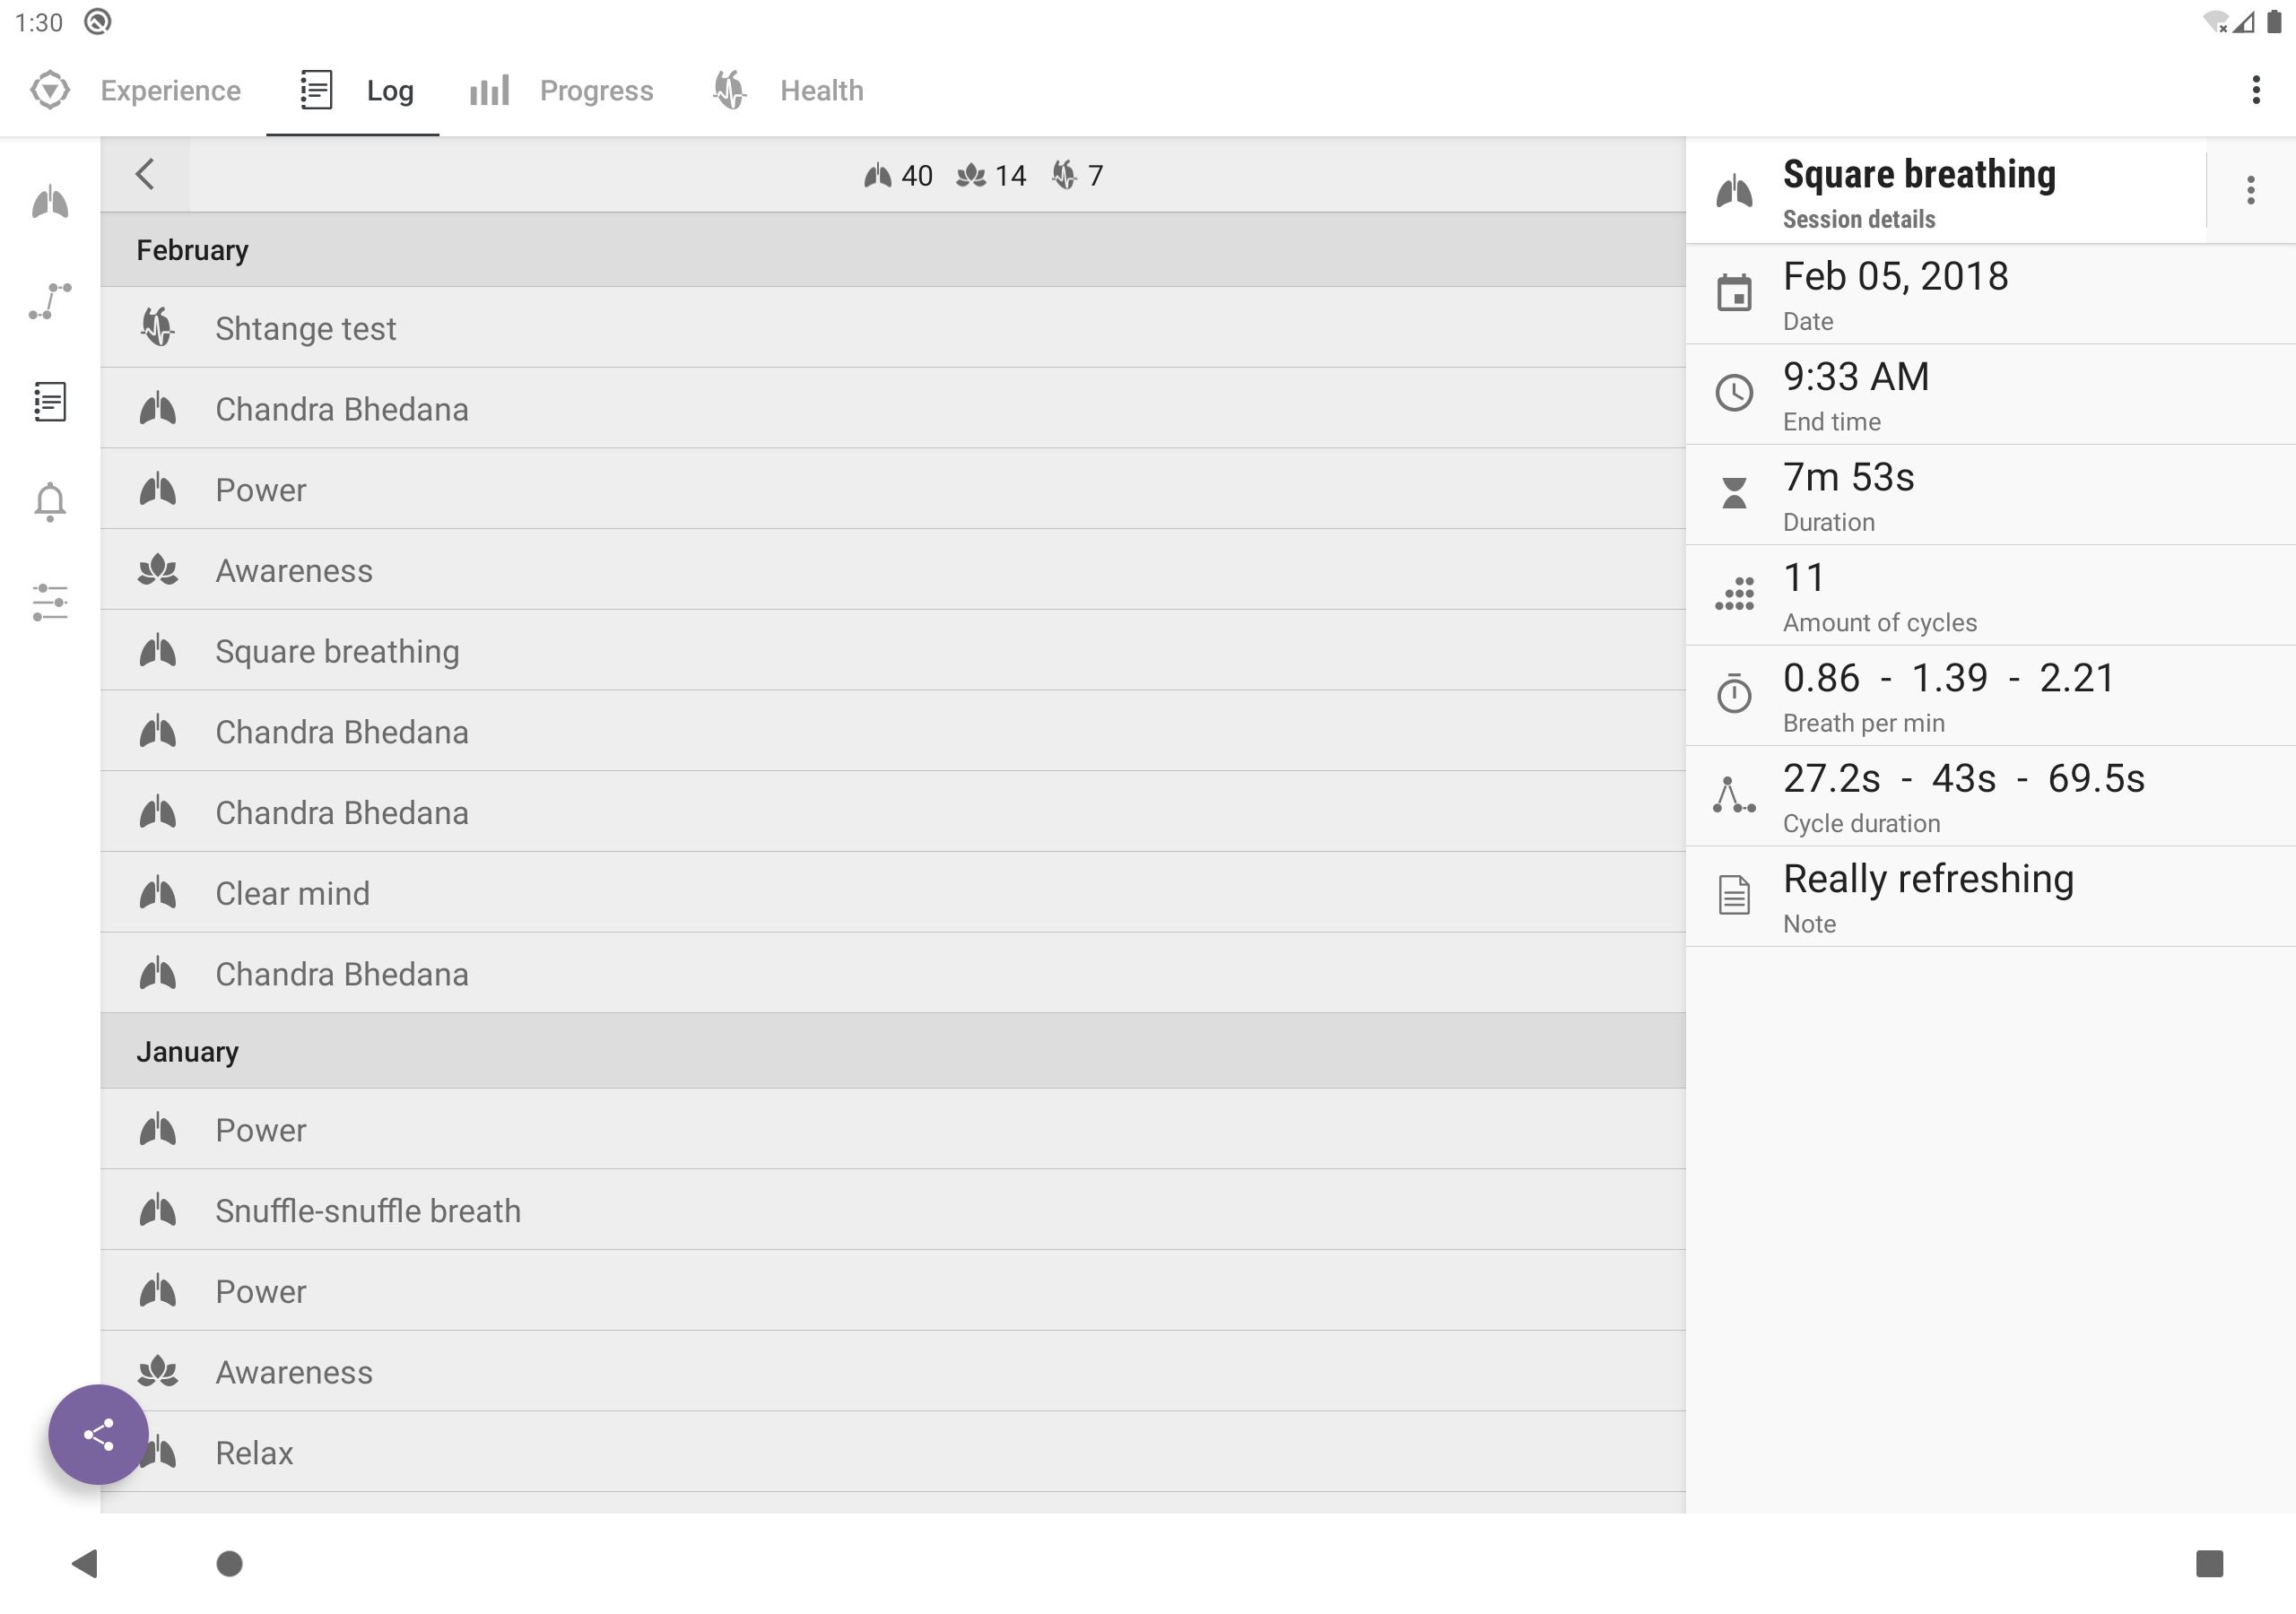The height and width of the screenshot is (1614, 2296).
Task: Tap Android back navigation button
Action: pos(85,1563)
